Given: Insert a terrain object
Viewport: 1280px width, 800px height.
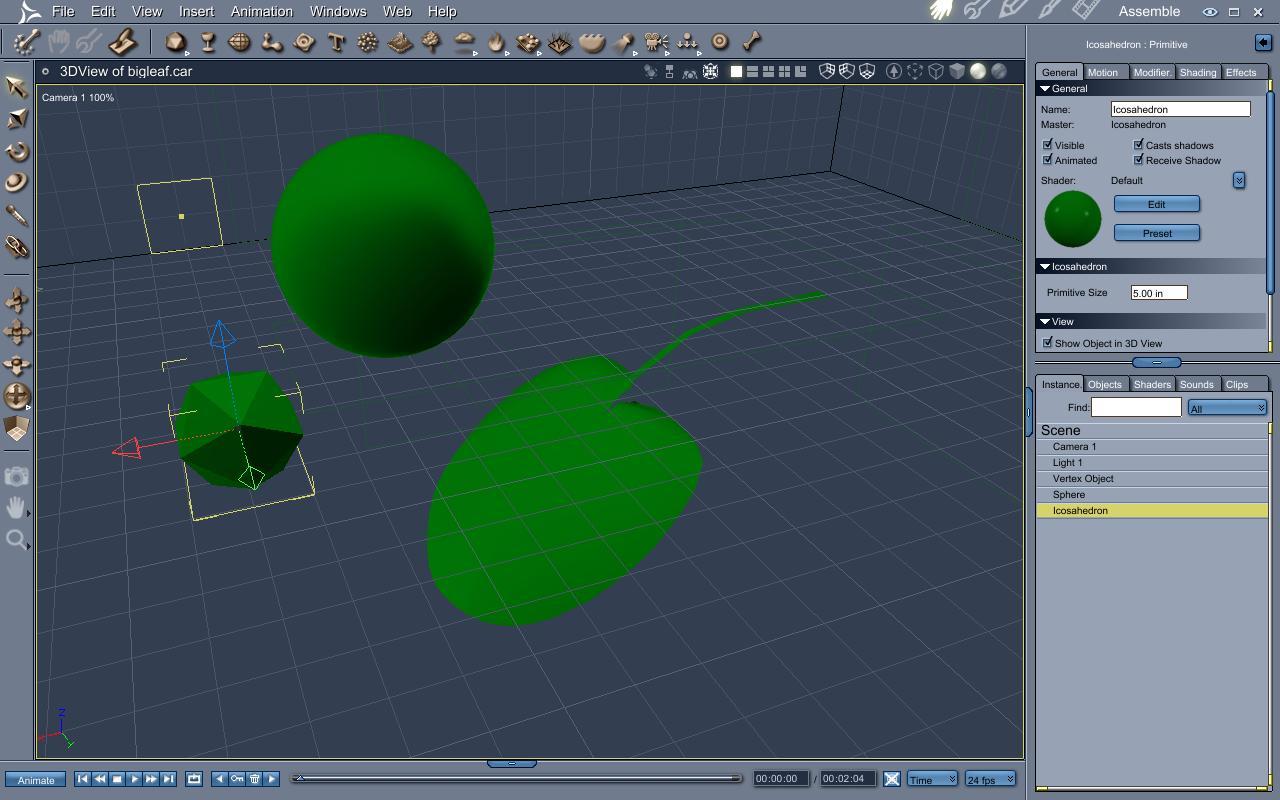Looking at the screenshot, I should [400, 42].
